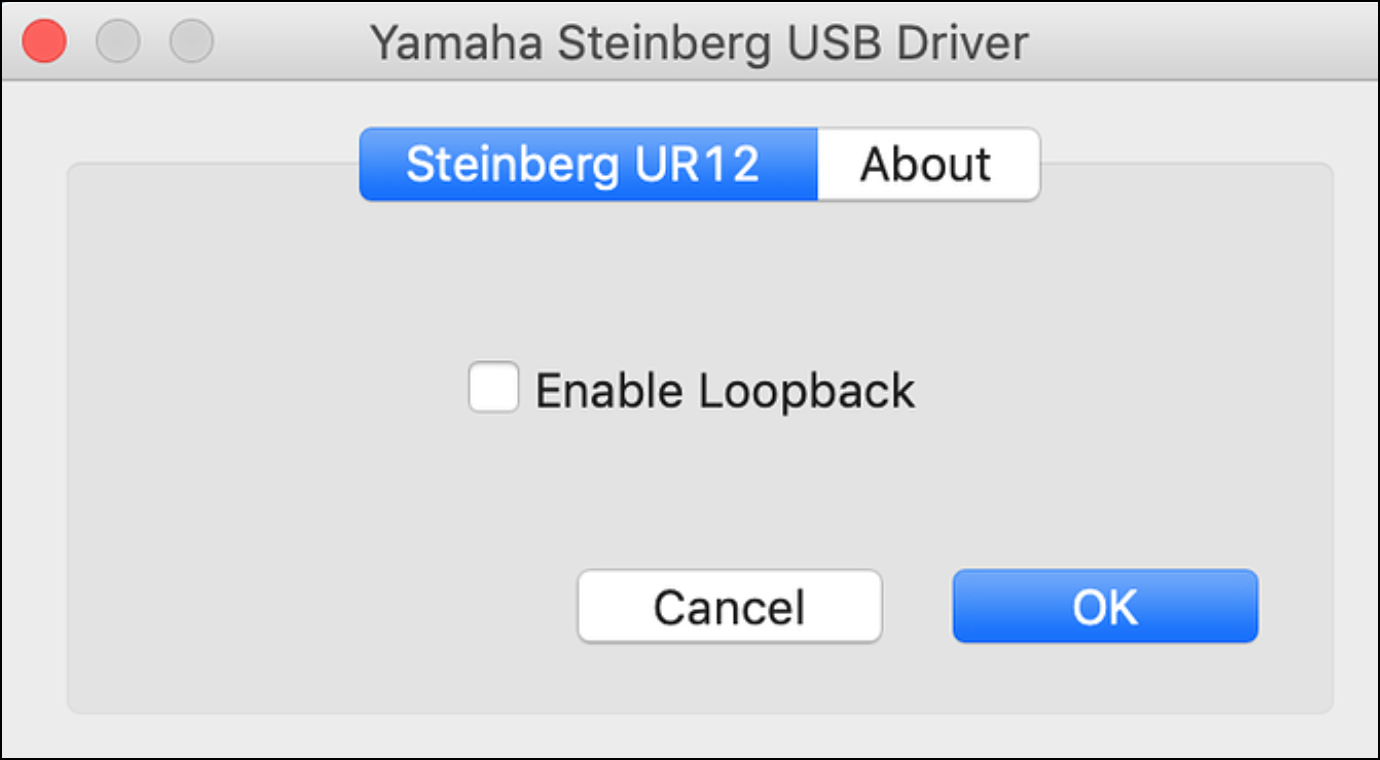The width and height of the screenshot is (1380, 760).
Task: Dismiss the dialog using Cancel
Action: [x=729, y=606]
